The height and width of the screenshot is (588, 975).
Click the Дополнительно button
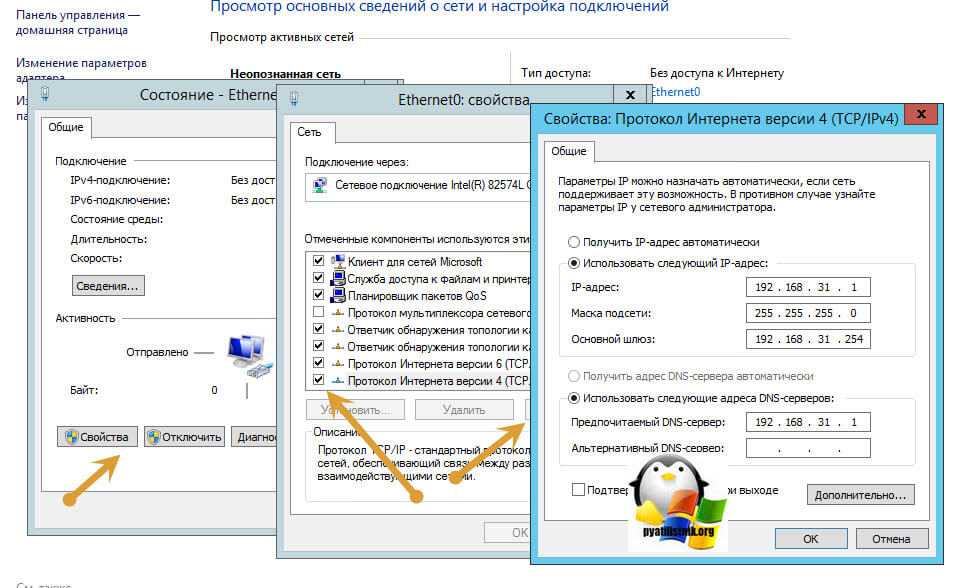[860, 494]
